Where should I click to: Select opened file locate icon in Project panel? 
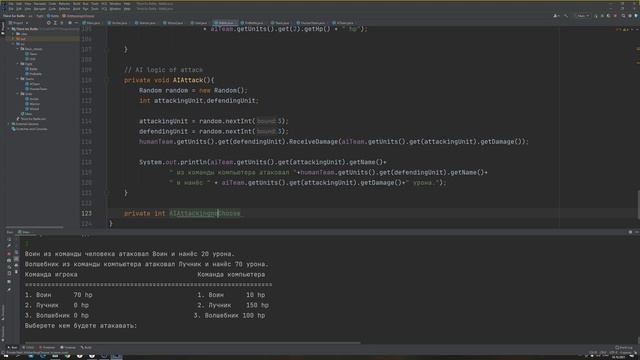coord(49,23)
